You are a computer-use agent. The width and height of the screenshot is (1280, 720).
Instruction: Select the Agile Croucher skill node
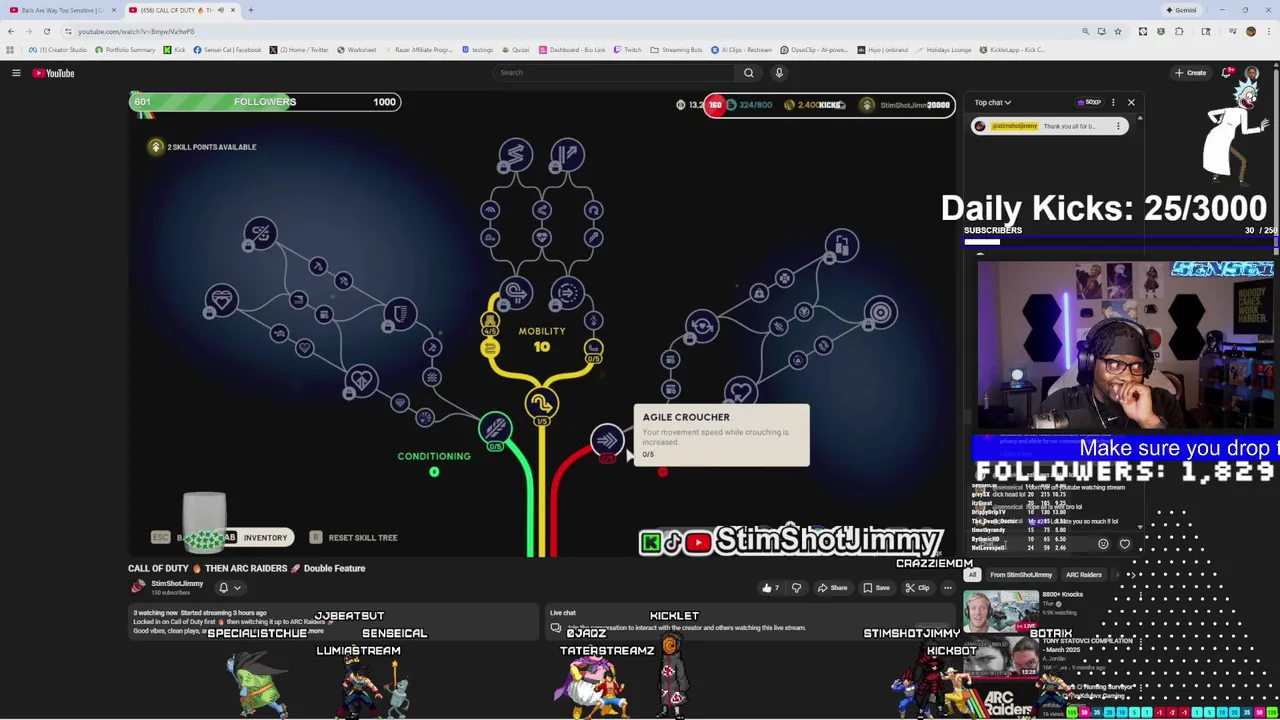607,441
